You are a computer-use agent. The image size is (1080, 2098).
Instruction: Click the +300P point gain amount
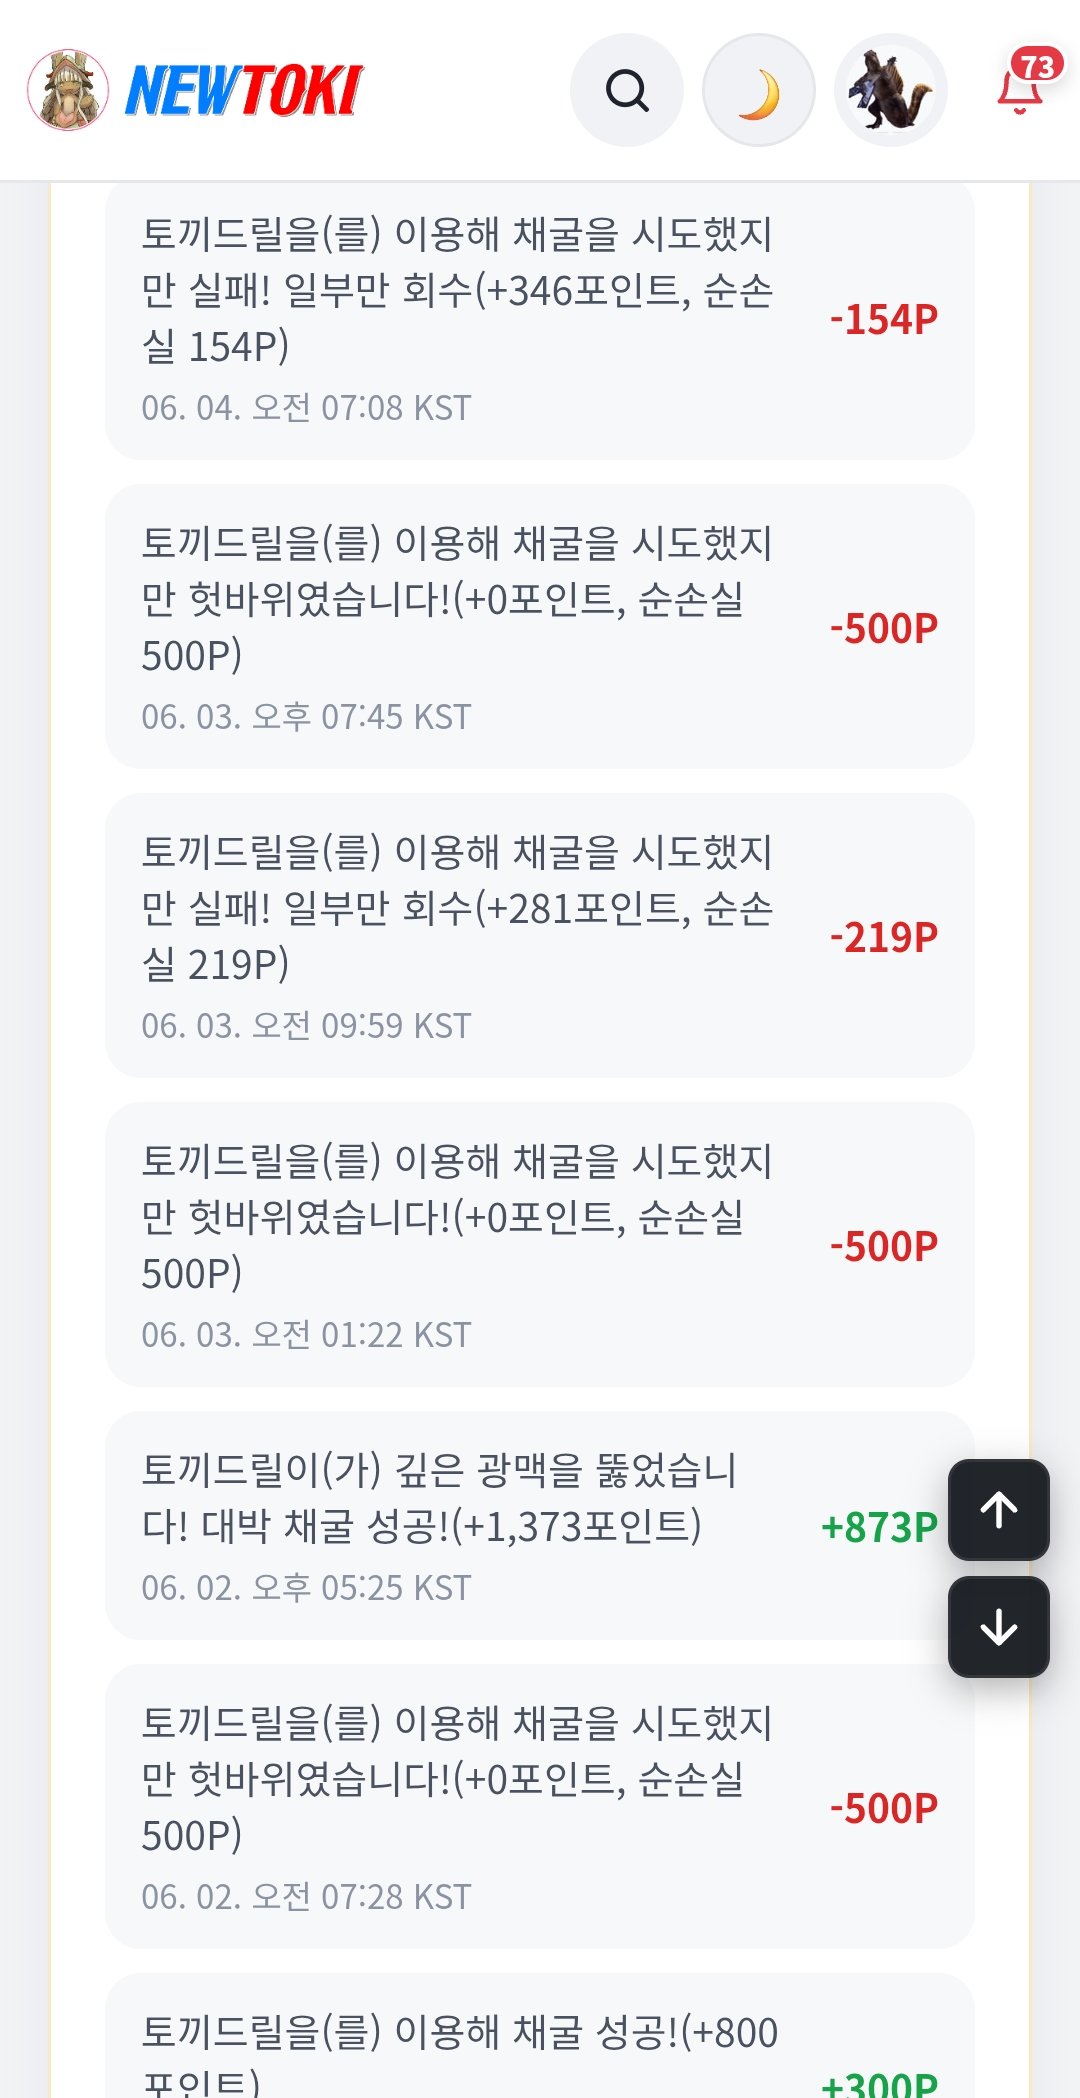pos(879,2083)
